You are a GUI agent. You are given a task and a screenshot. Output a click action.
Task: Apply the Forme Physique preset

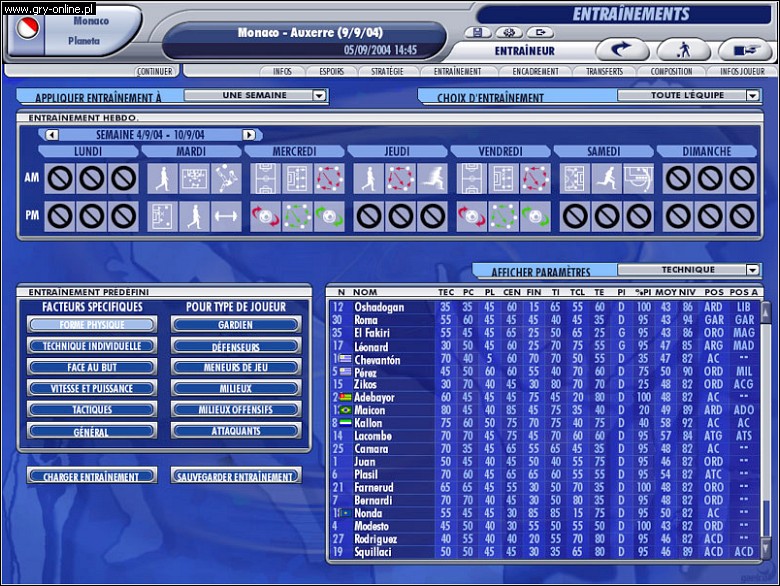tap(92, 325)
